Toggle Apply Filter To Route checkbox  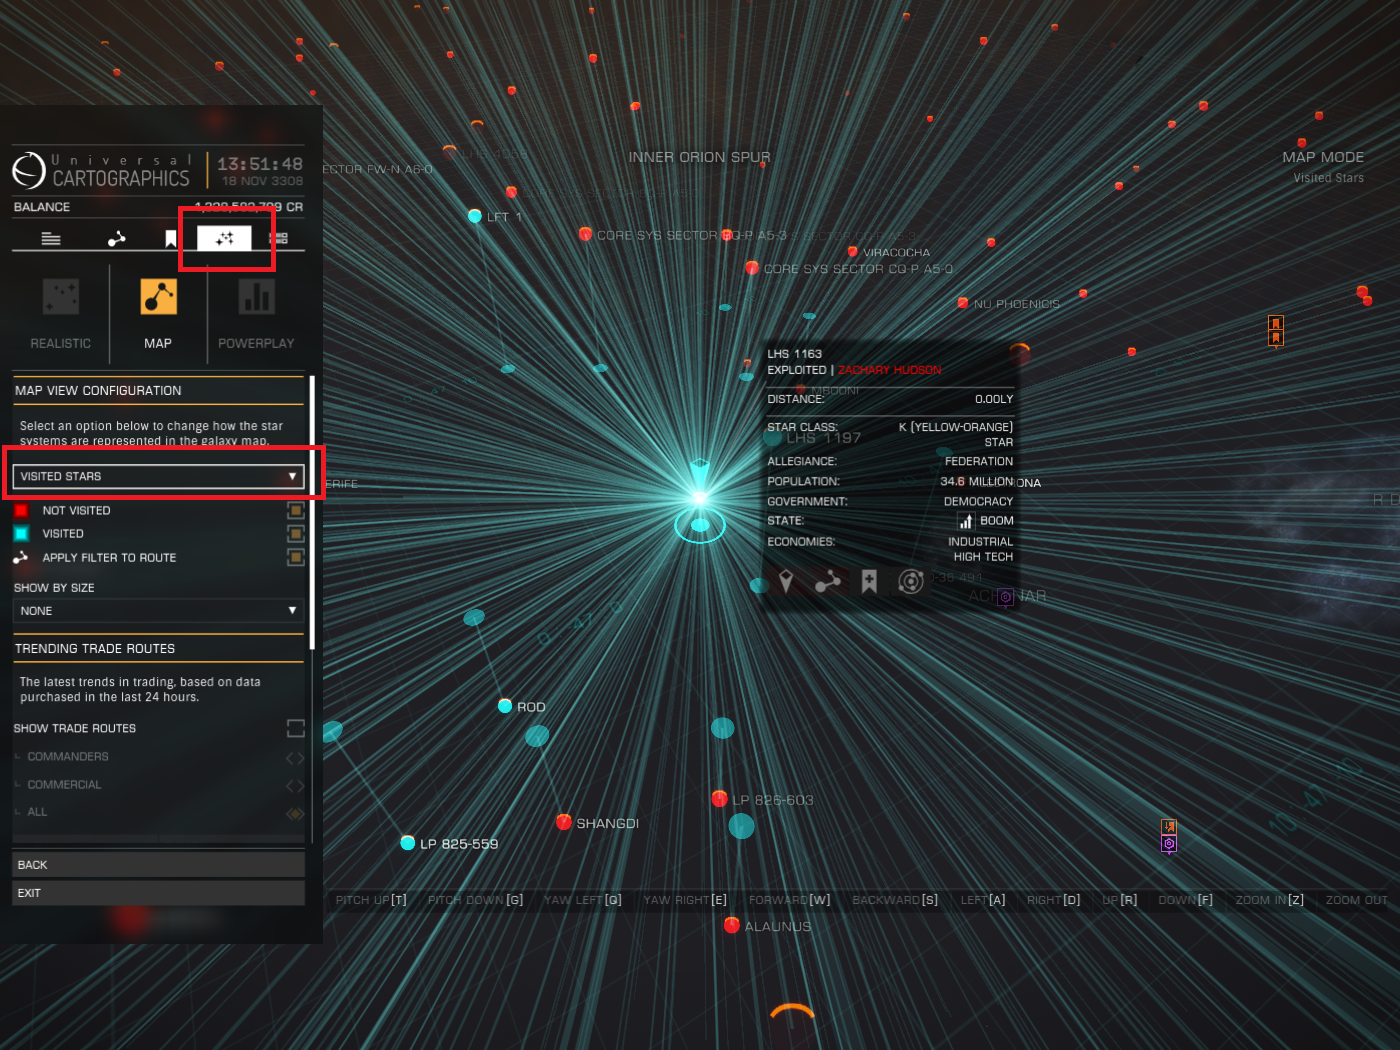[x=295, y=558]
